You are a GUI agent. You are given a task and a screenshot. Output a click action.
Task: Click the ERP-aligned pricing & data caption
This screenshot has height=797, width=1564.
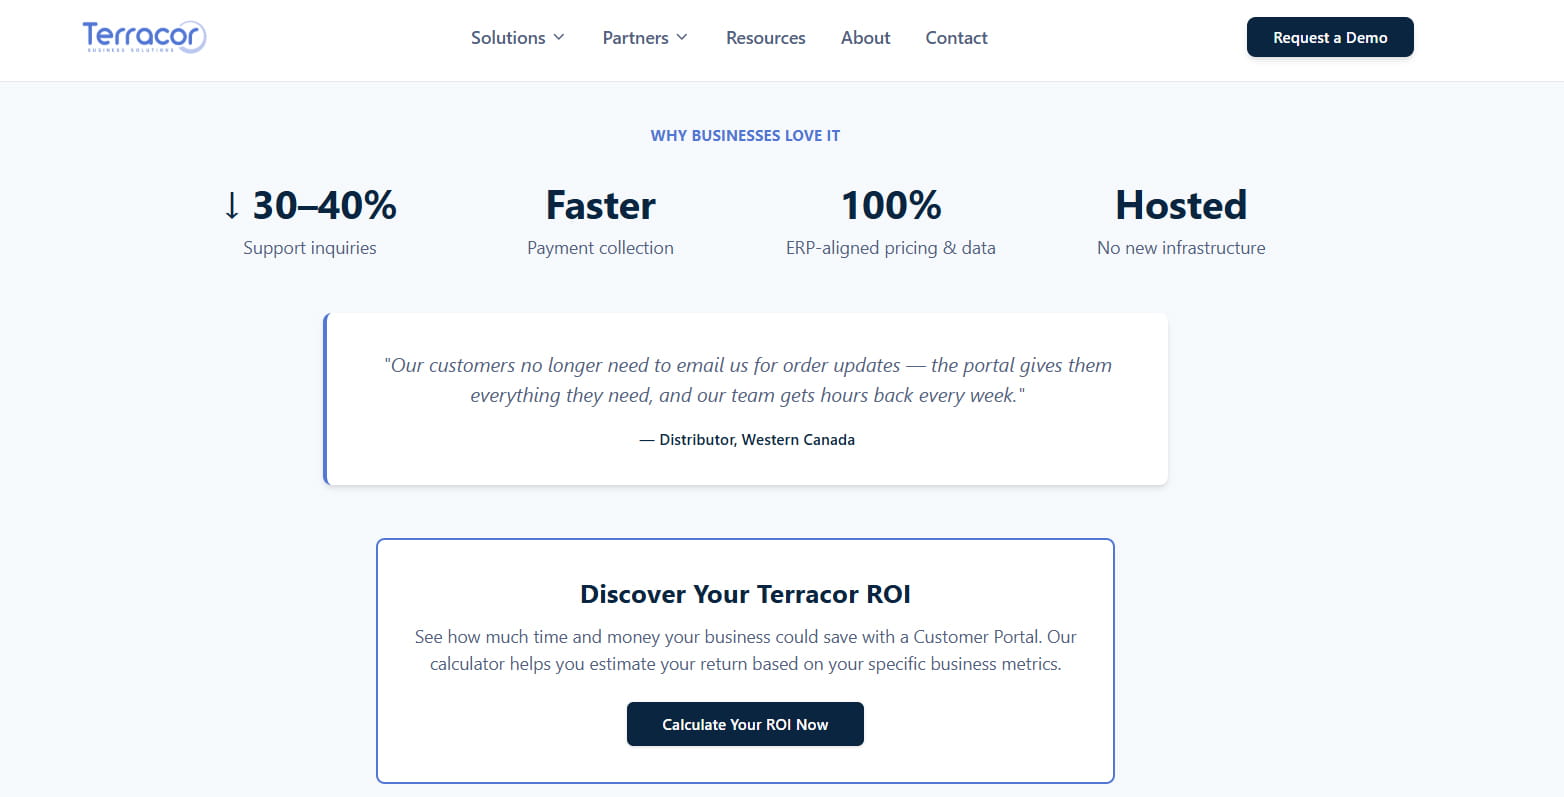[x=890, y=248]
